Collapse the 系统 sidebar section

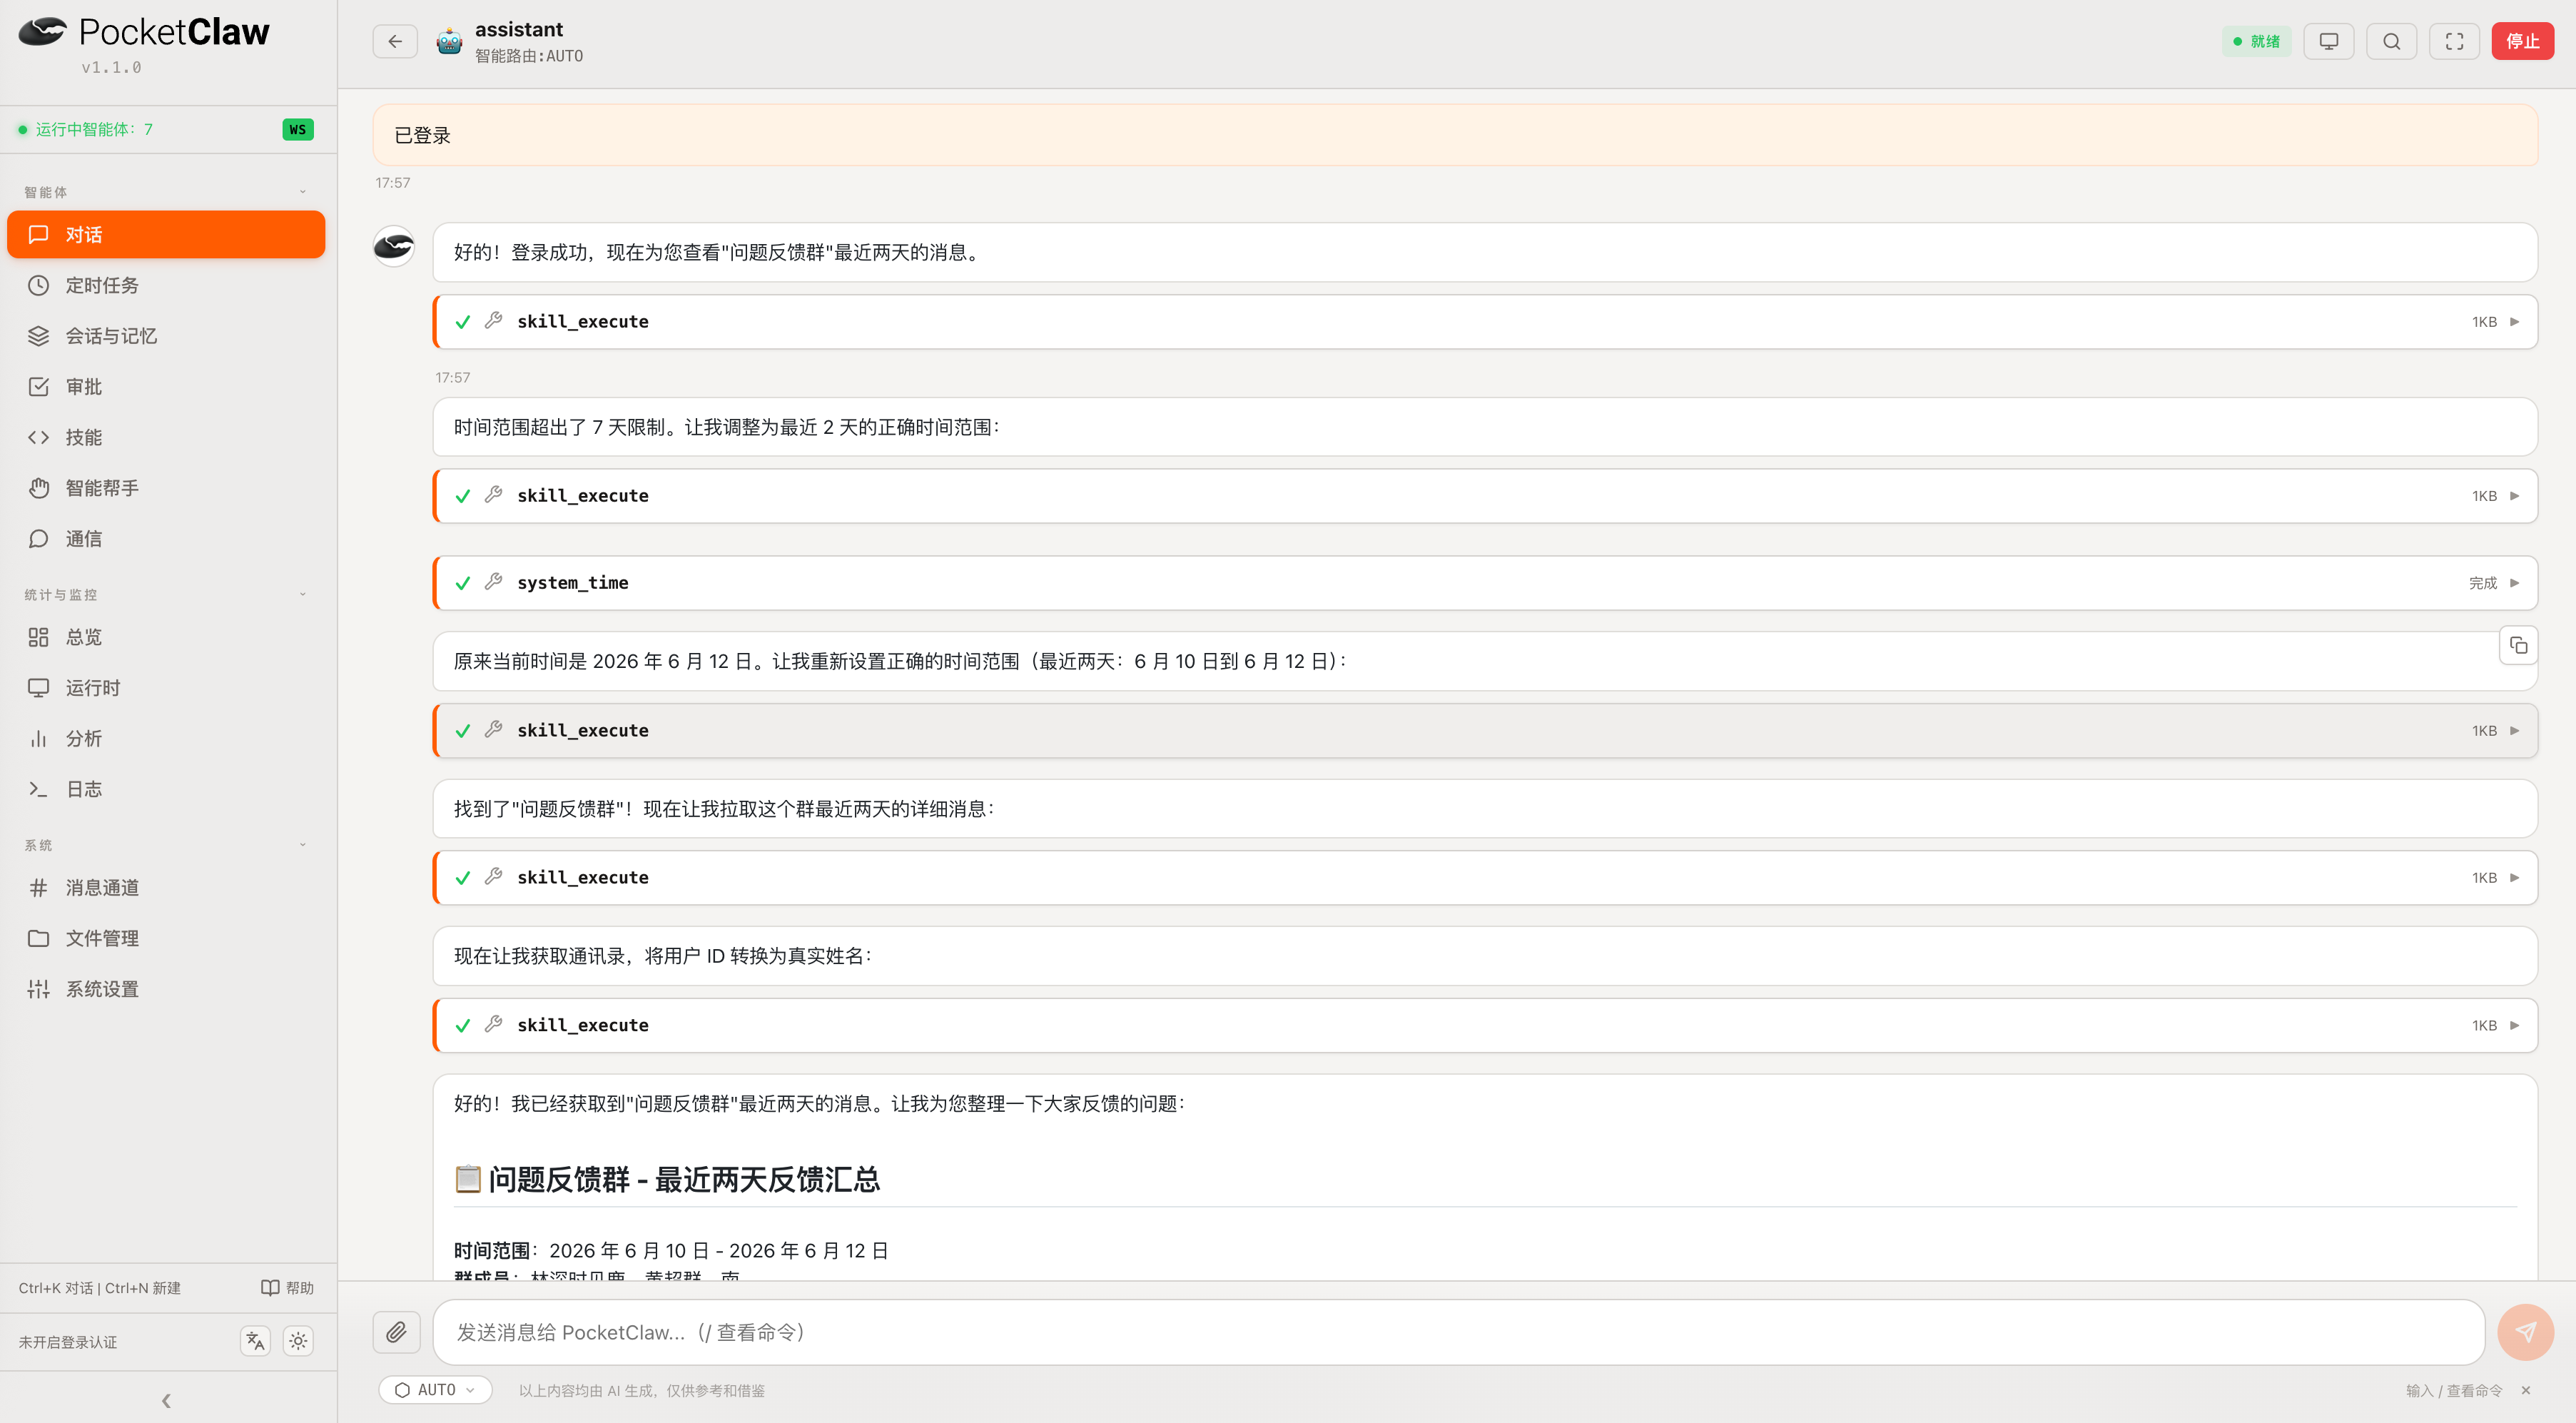point(303,845)
